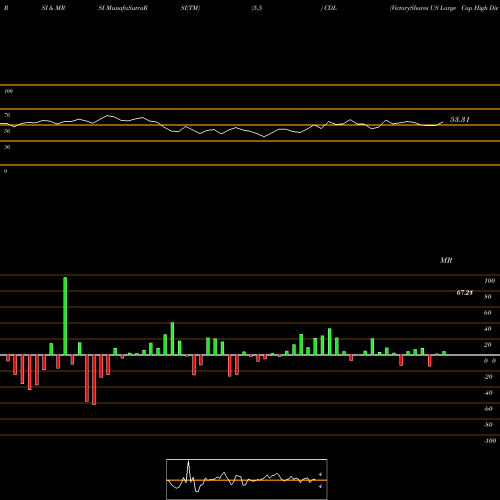
Task: Click the MR axis -100 label
Action: pyautogui.click(x=490, y=441)
